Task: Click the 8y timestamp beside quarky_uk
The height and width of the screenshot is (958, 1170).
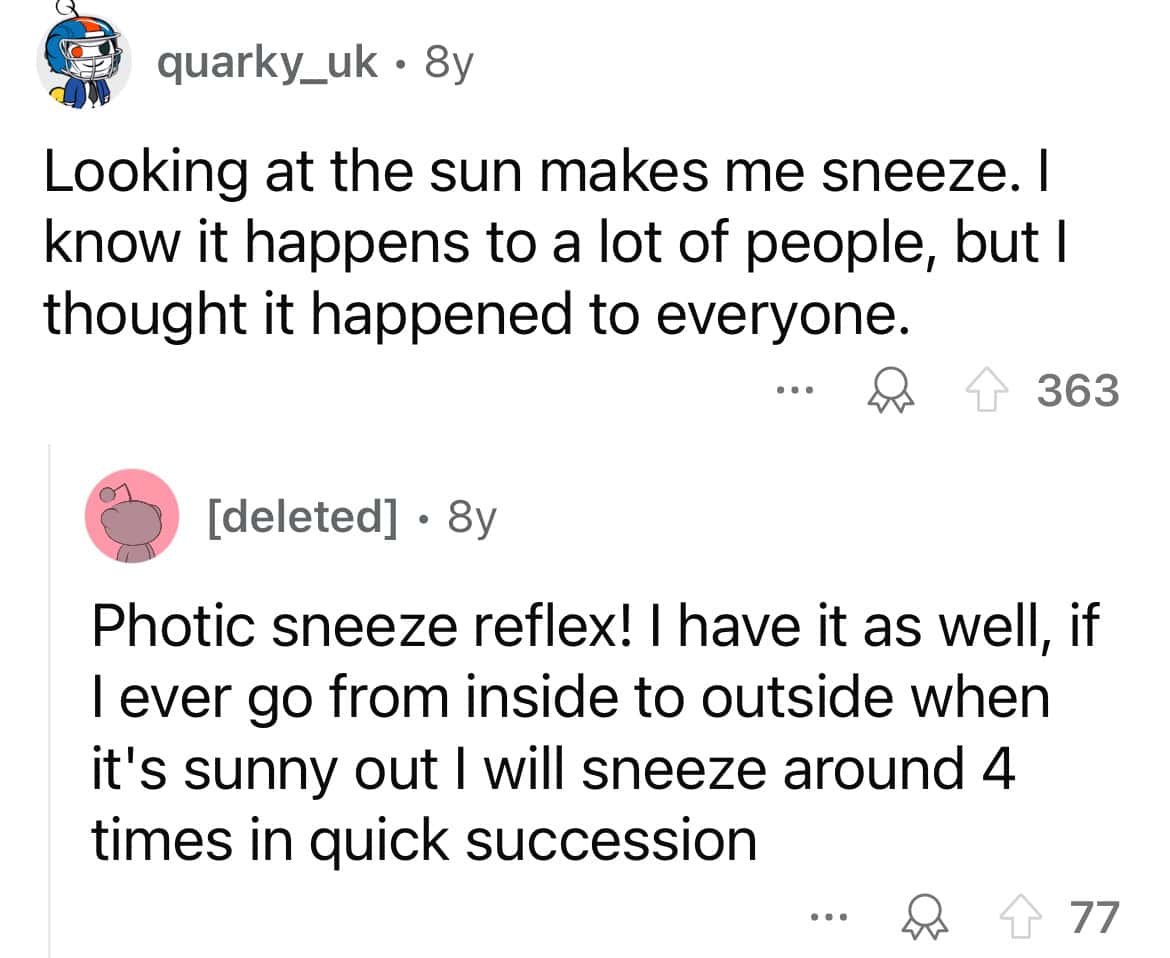Action: (447, 64)
